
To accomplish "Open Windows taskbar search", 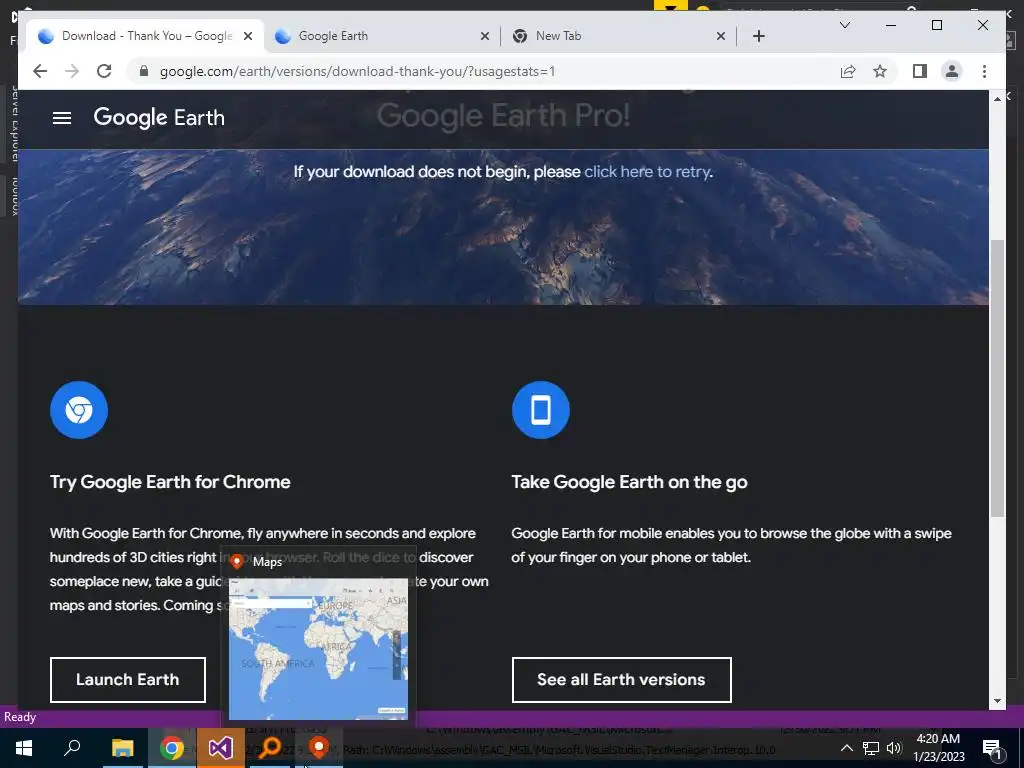I will point(72,748).
